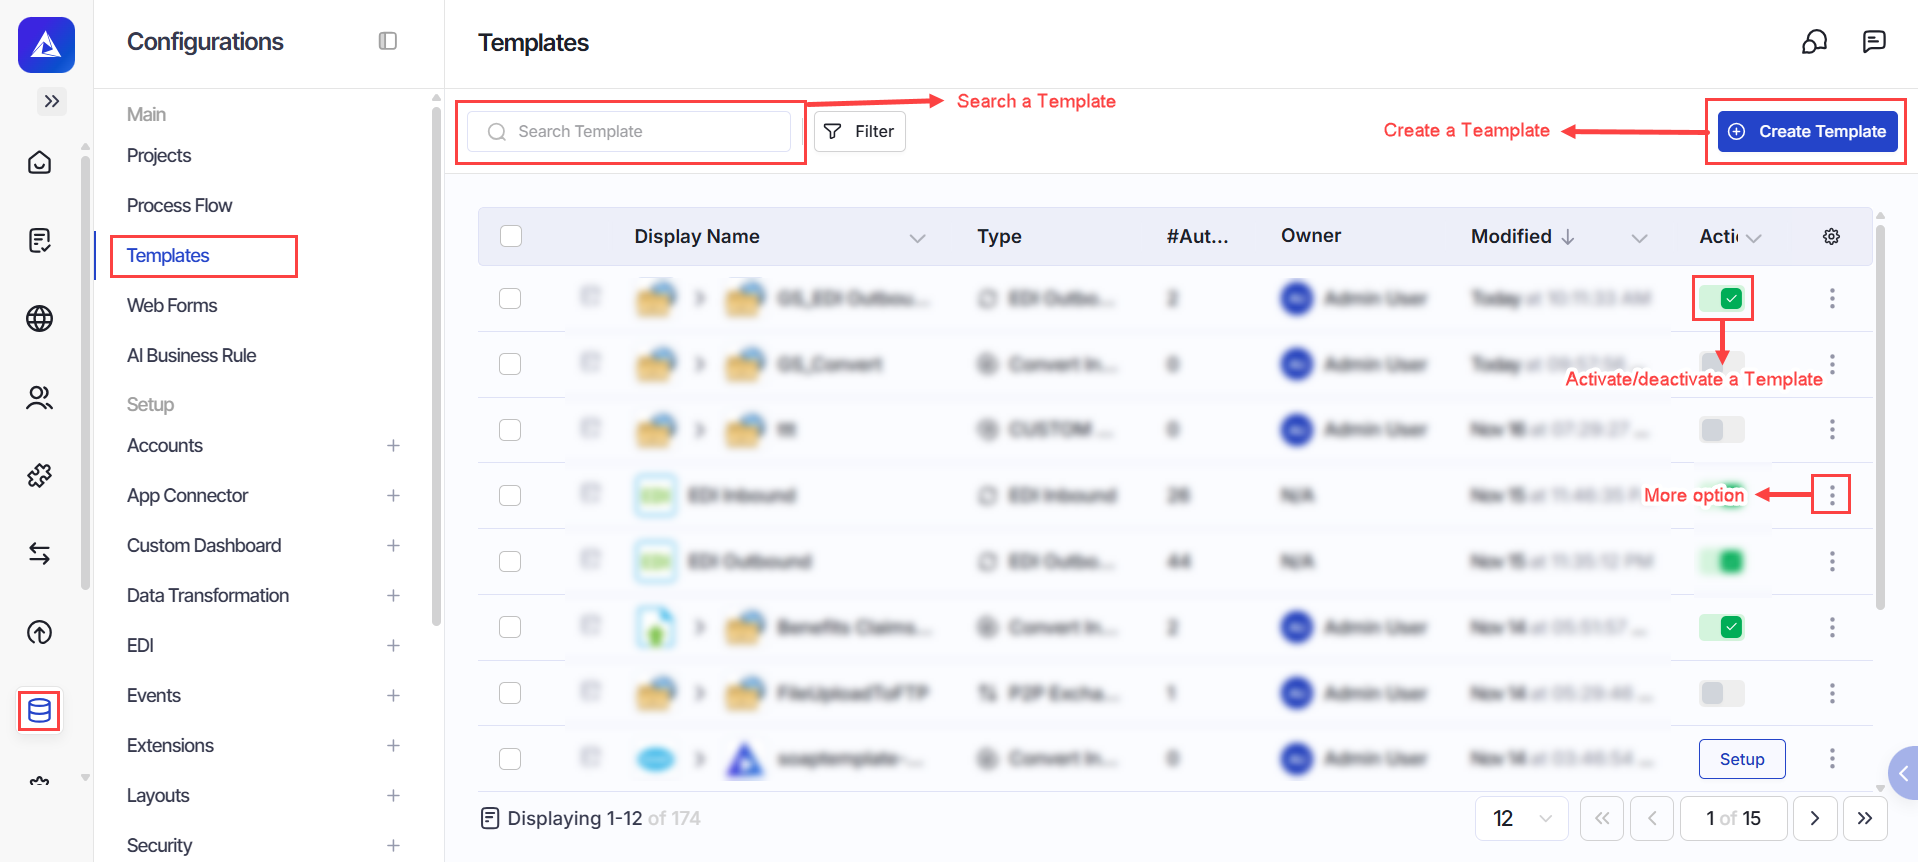Collapse the Configurations side panel icon
1918x862 pixels.
(388, 41)
